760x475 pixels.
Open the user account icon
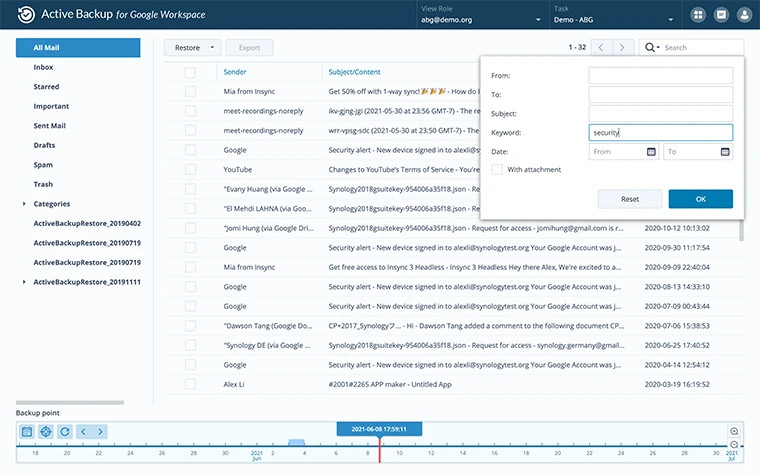[744, 15]
